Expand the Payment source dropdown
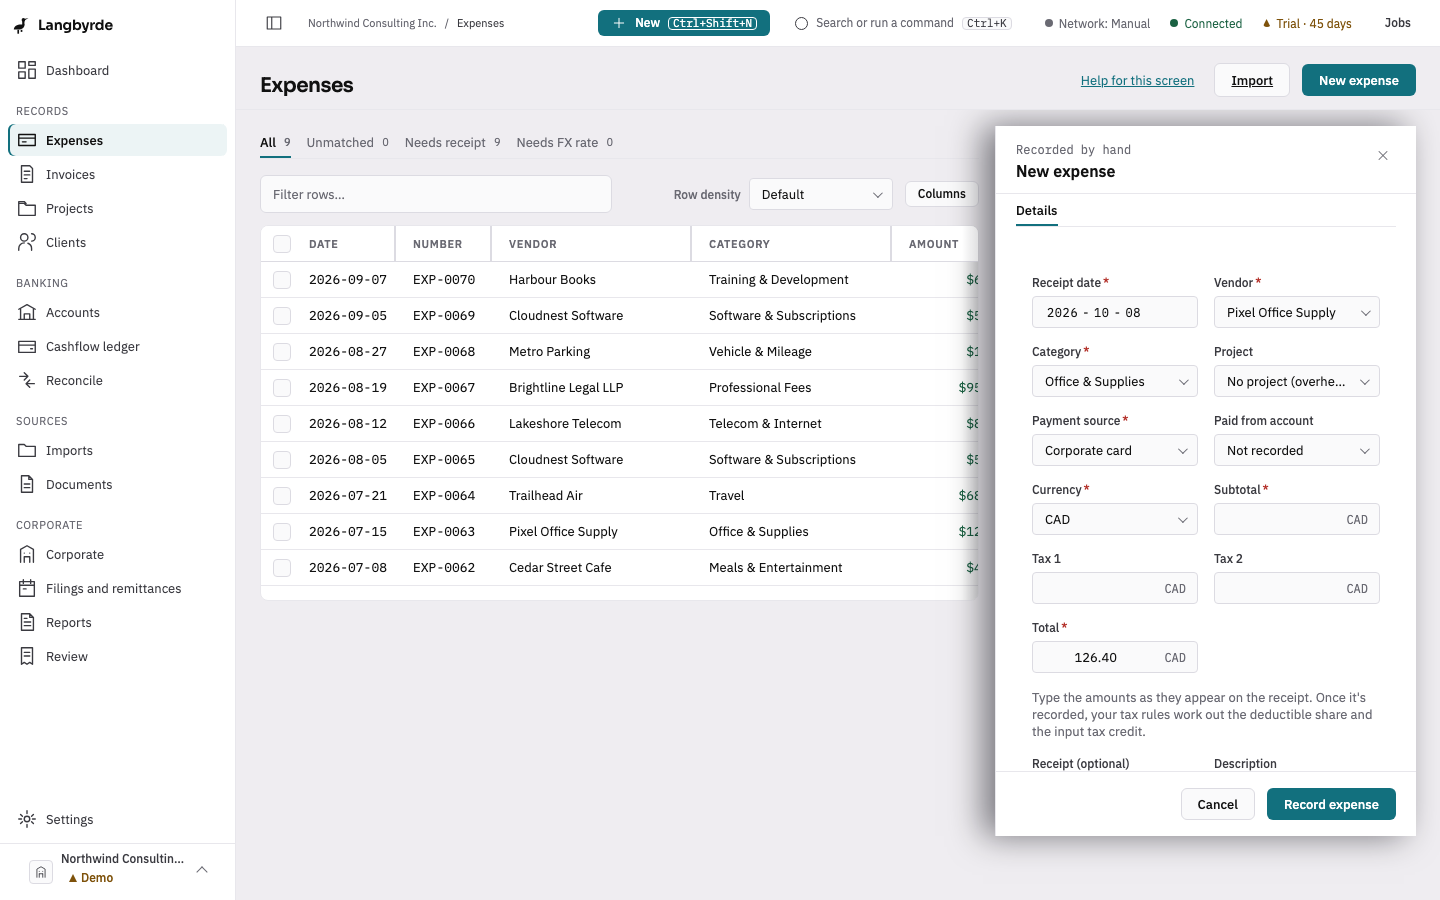 click(1115, 450)
